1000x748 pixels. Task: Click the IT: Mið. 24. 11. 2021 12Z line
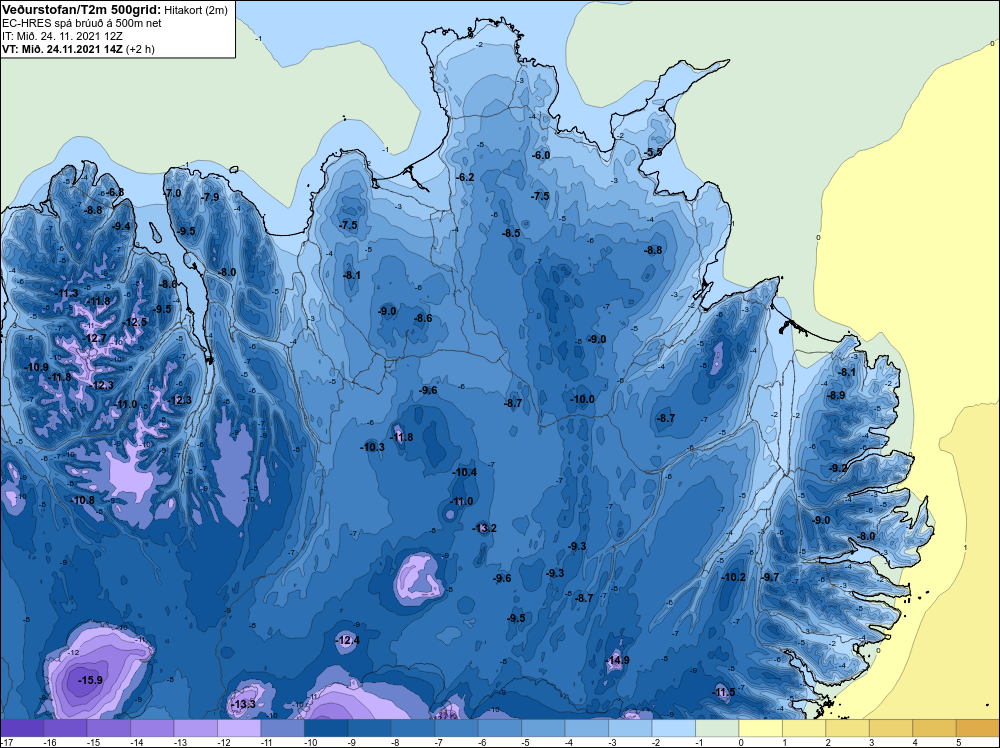tap(62, 36)
